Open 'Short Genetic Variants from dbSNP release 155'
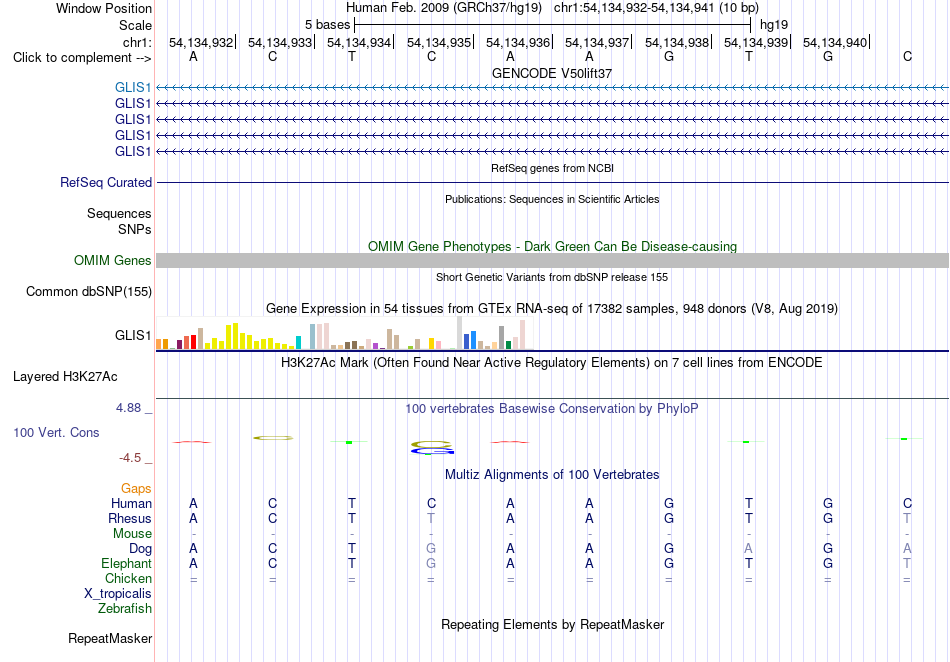Image resolution: width=950 pixels, height=662 pixels. [552, 277]
